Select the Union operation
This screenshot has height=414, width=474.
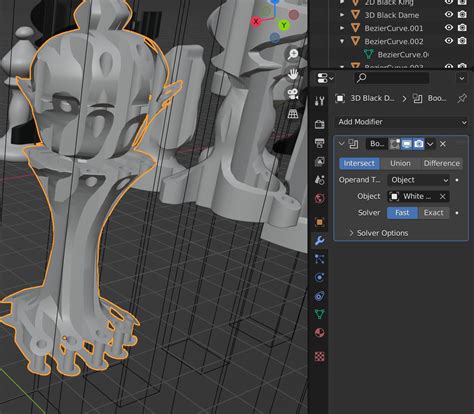click(400, 163)
